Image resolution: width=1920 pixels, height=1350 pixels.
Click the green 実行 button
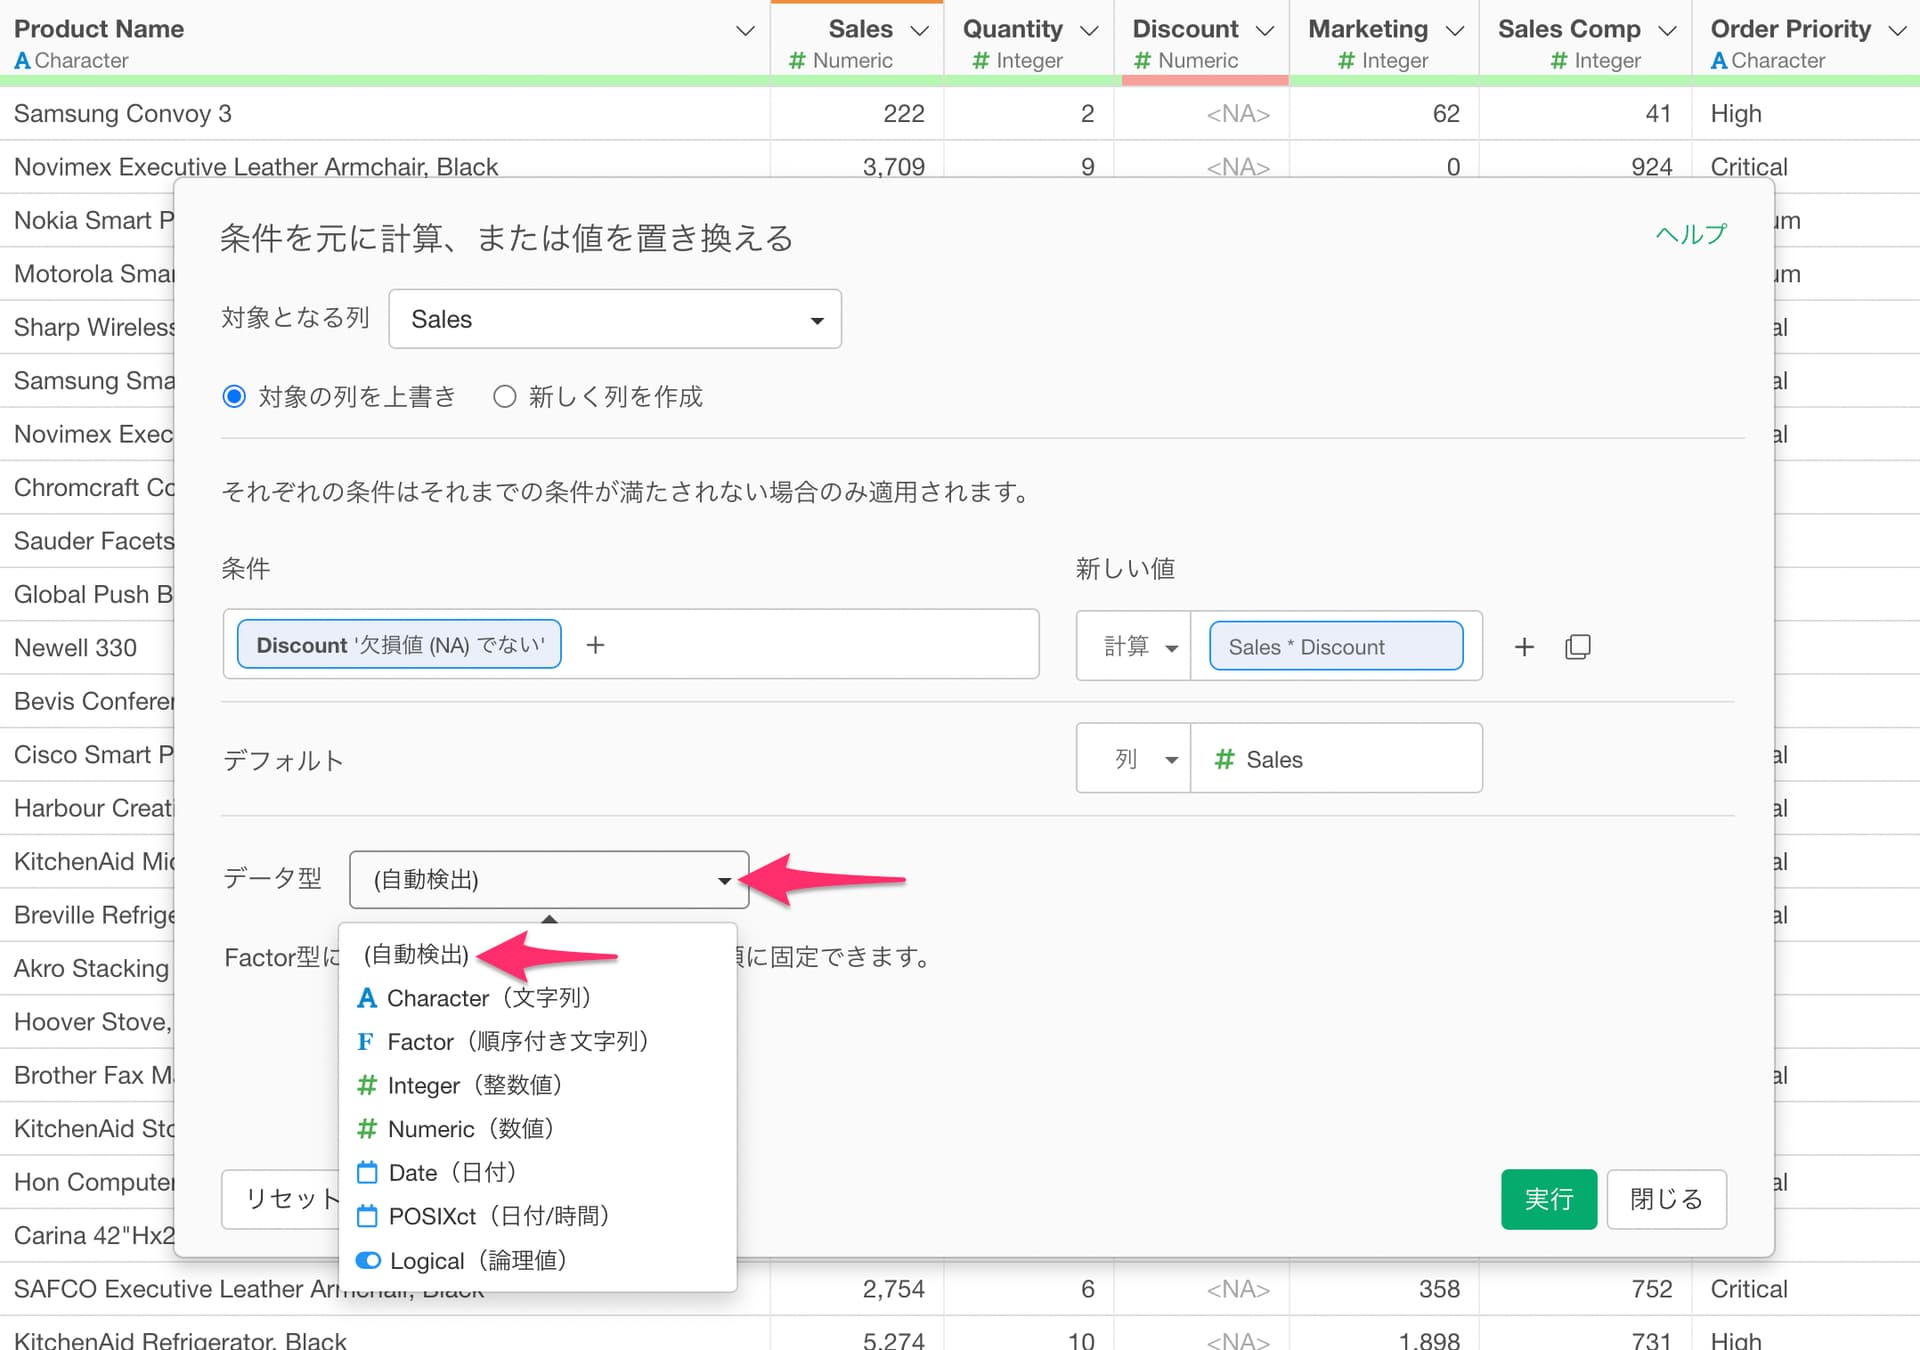coord(1548,1199)
